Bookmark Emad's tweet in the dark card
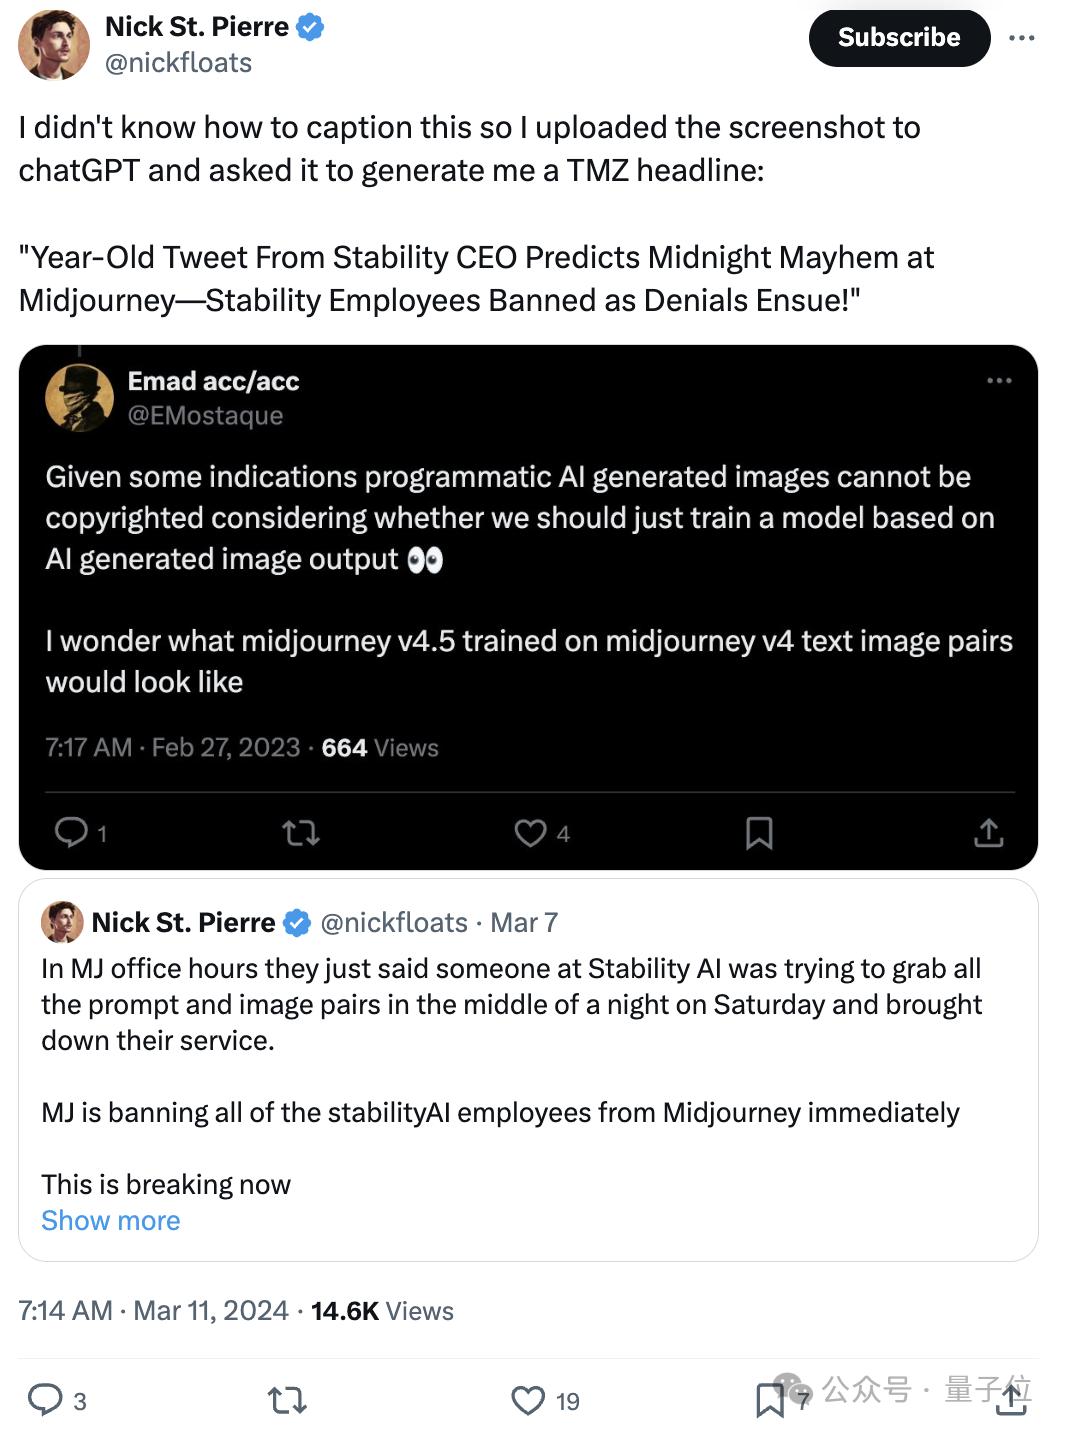The width and height of the screenshot is (1066, 1432). [759, 832]
